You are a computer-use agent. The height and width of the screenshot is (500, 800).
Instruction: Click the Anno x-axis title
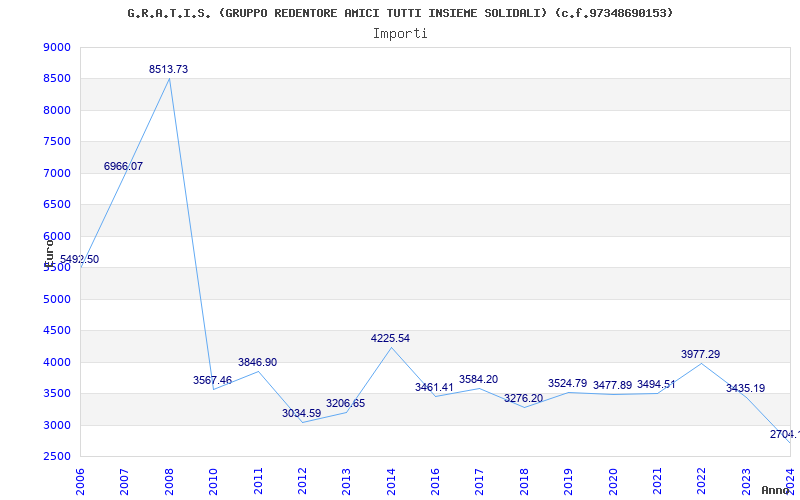777,491
